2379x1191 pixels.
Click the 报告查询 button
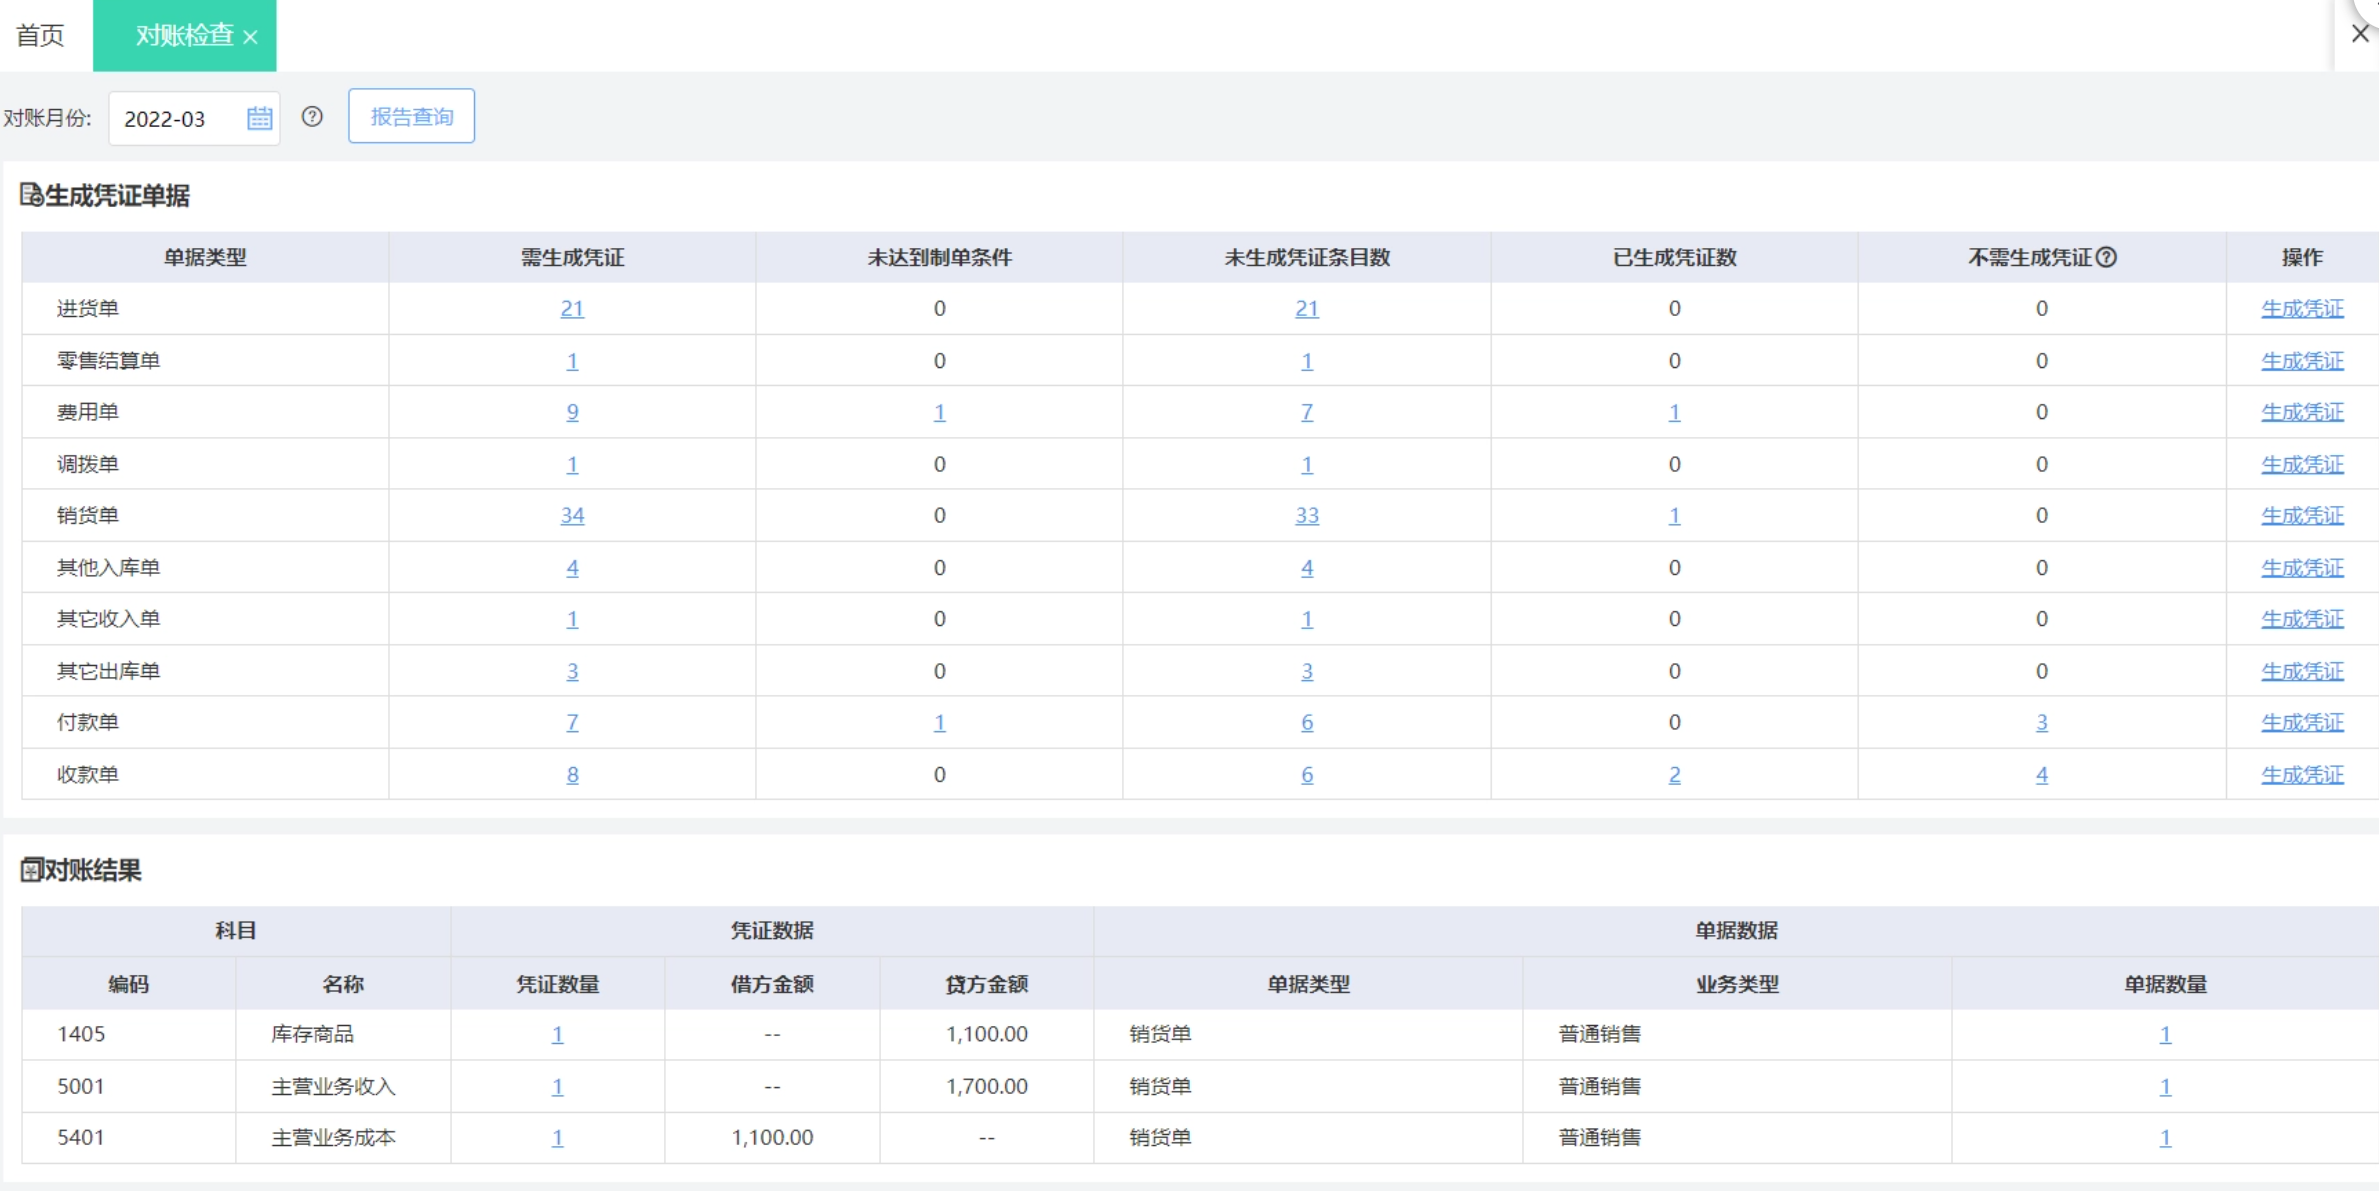(x=411, y=117)
